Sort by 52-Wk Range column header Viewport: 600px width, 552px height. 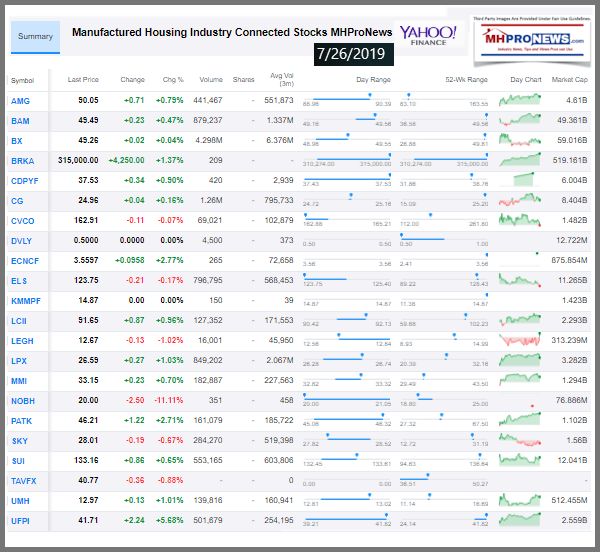tap(466, 80)
